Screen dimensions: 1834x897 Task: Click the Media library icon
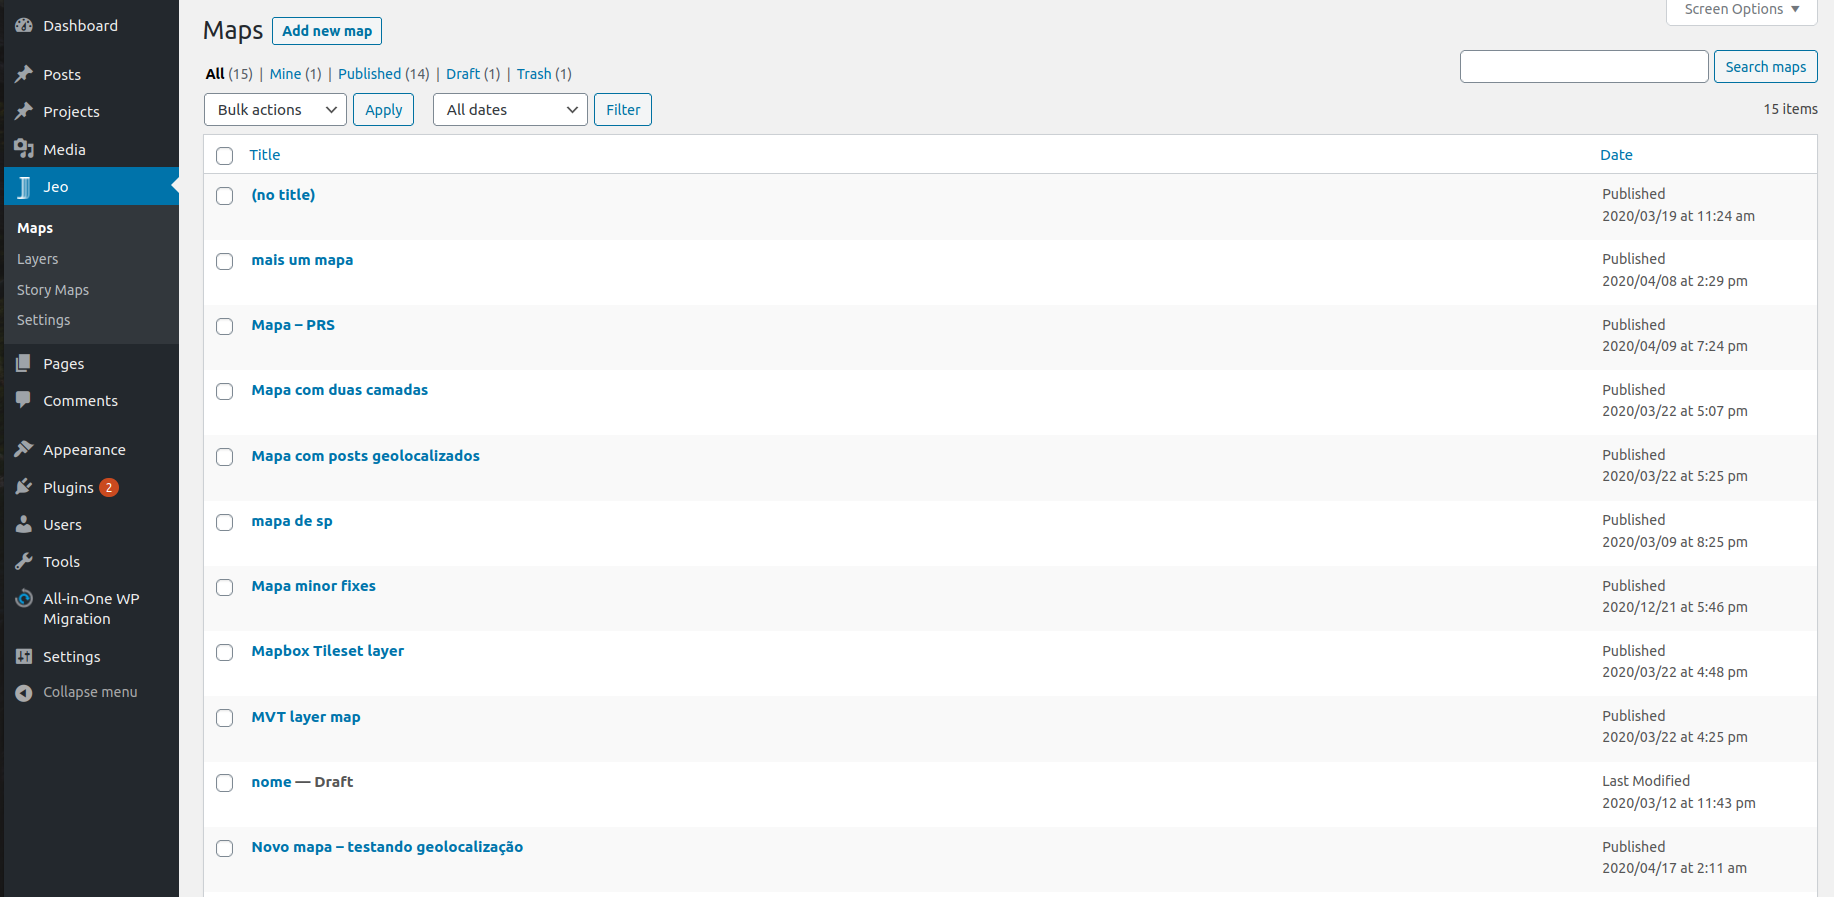24,149
